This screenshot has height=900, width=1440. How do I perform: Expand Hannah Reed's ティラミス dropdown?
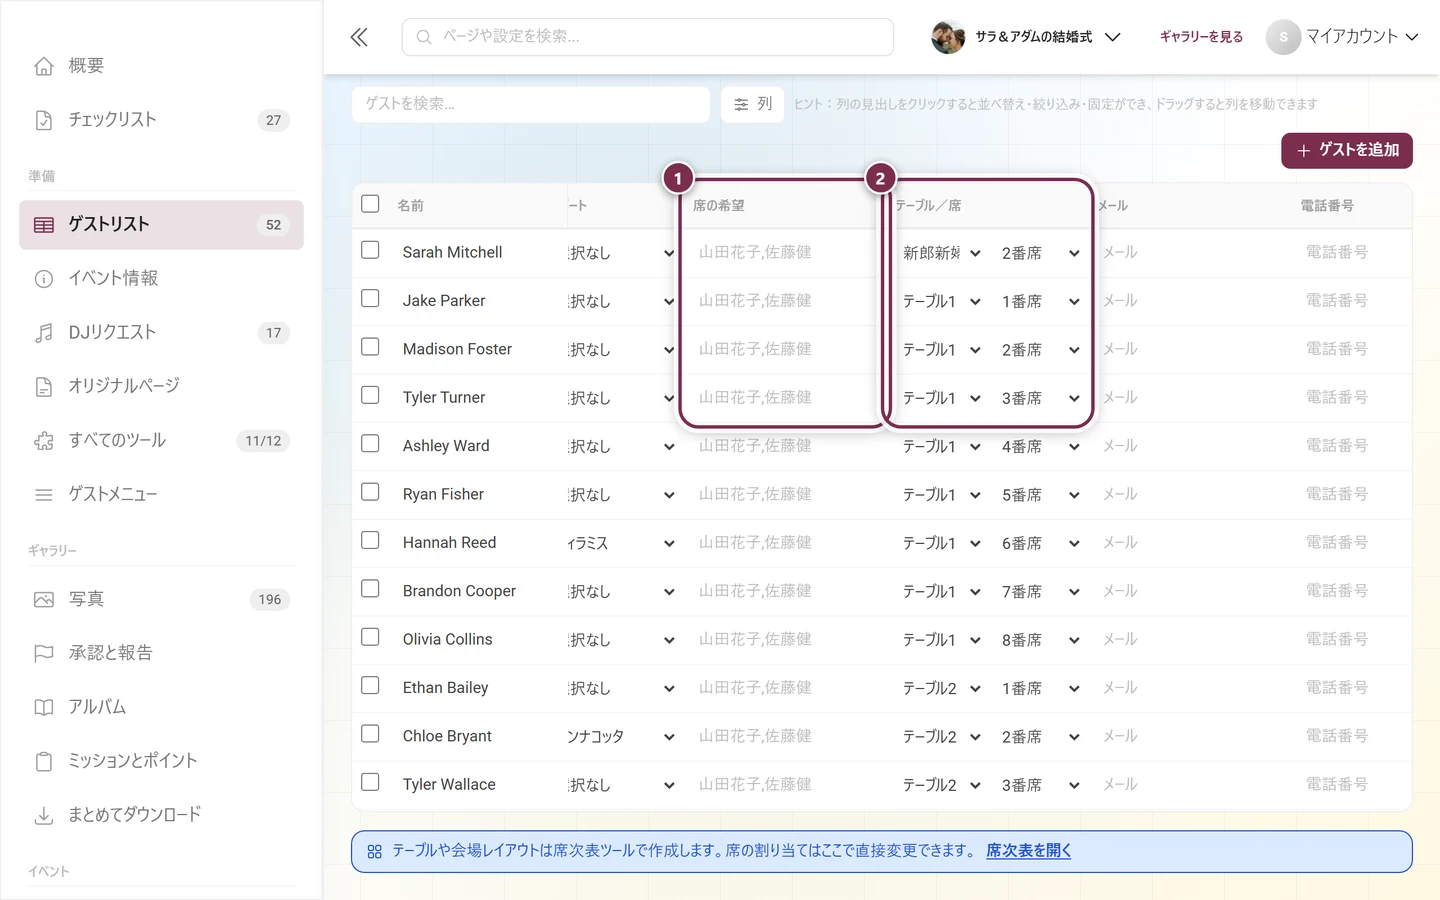[x=621, y=543]
